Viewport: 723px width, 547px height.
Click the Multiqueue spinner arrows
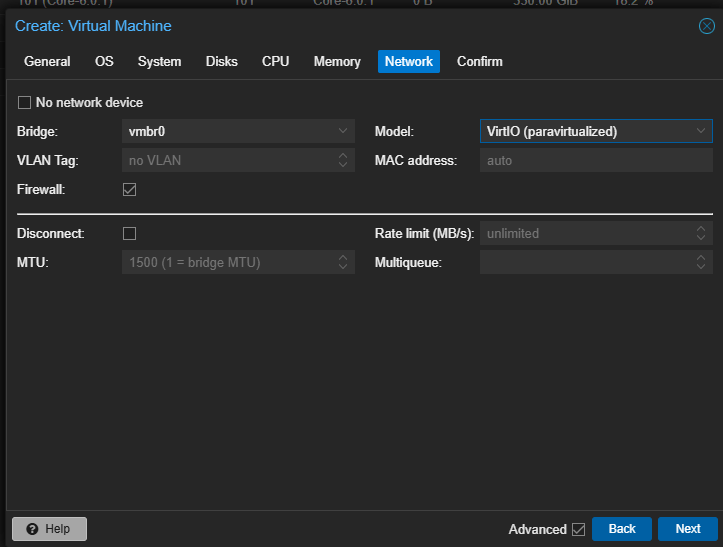click(701, 262)
